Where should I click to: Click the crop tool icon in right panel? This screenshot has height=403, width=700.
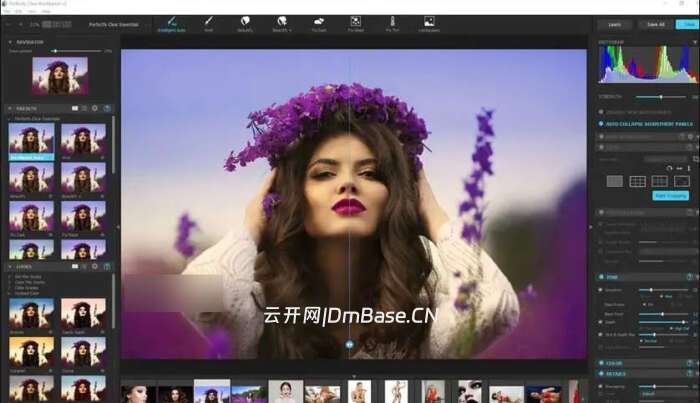[696, 159]
